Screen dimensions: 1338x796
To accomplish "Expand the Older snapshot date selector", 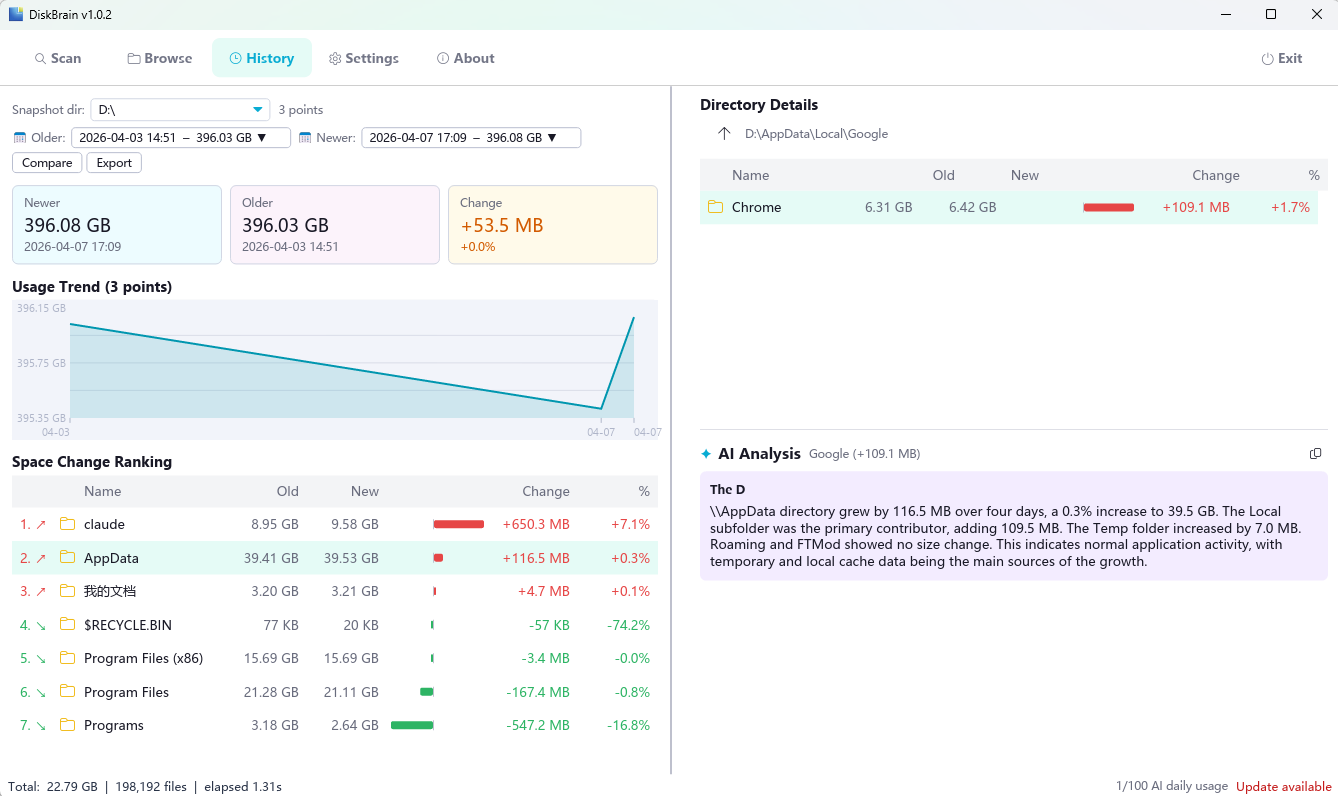I will click(x=180, y=138).
